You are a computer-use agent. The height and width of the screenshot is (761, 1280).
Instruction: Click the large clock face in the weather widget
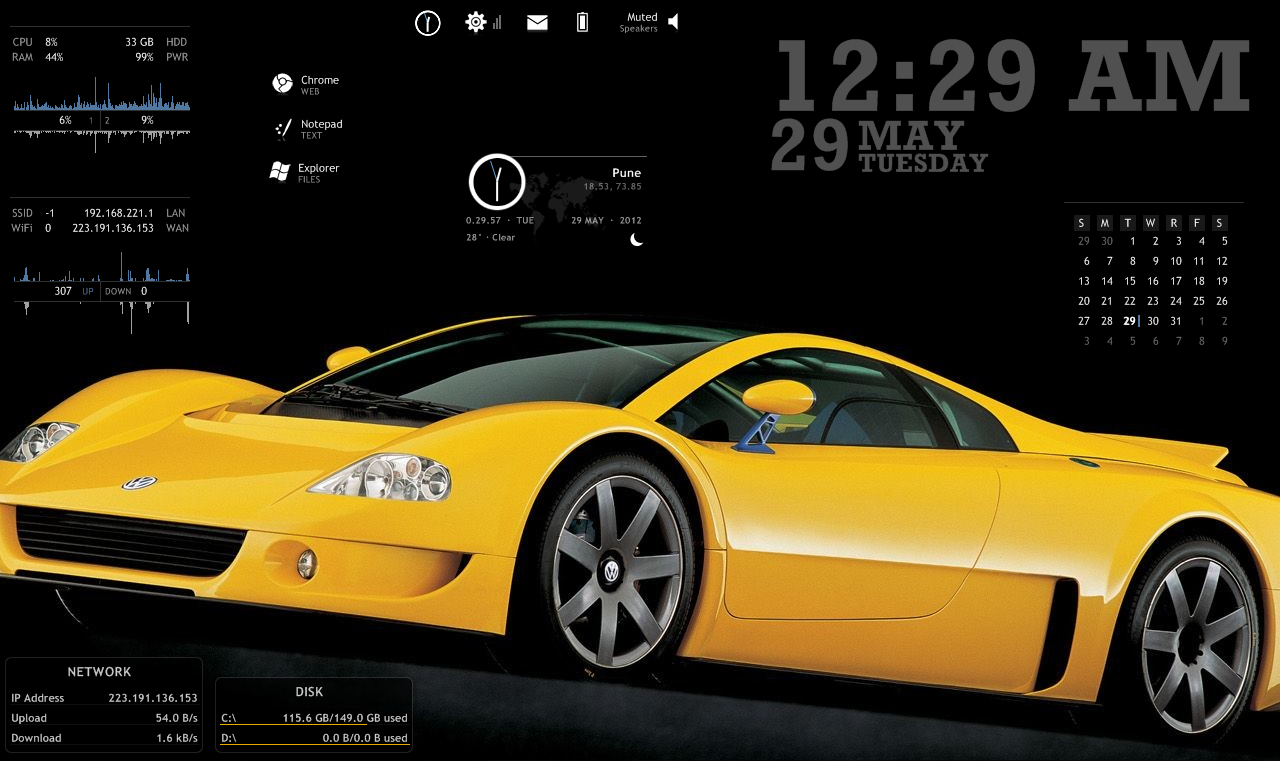[497, 181]
